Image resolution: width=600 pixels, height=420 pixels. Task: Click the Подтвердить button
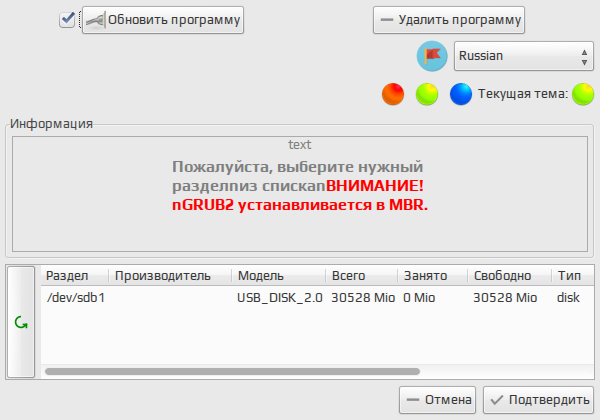538,400
